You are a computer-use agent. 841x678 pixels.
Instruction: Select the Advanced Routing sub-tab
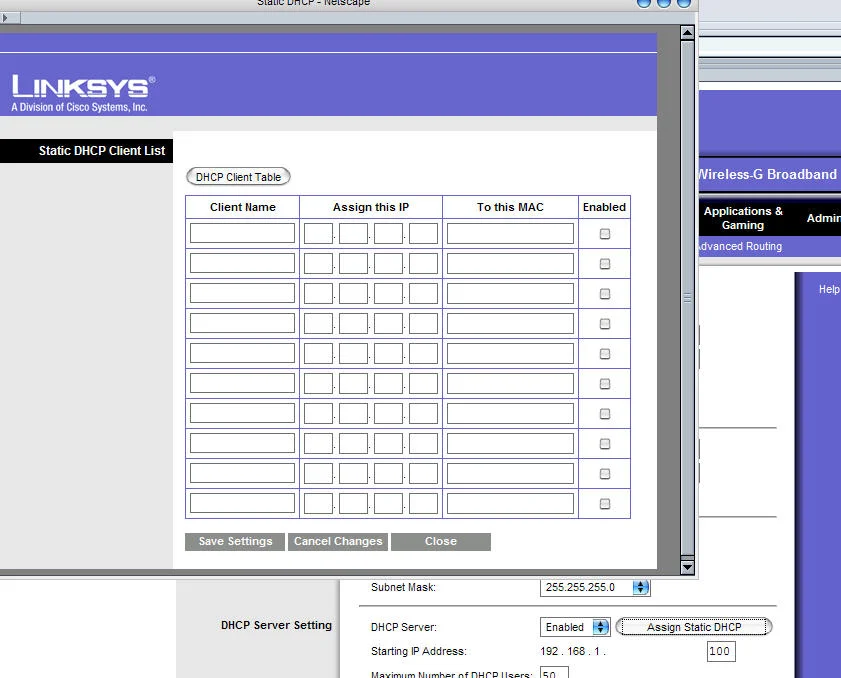738,246
